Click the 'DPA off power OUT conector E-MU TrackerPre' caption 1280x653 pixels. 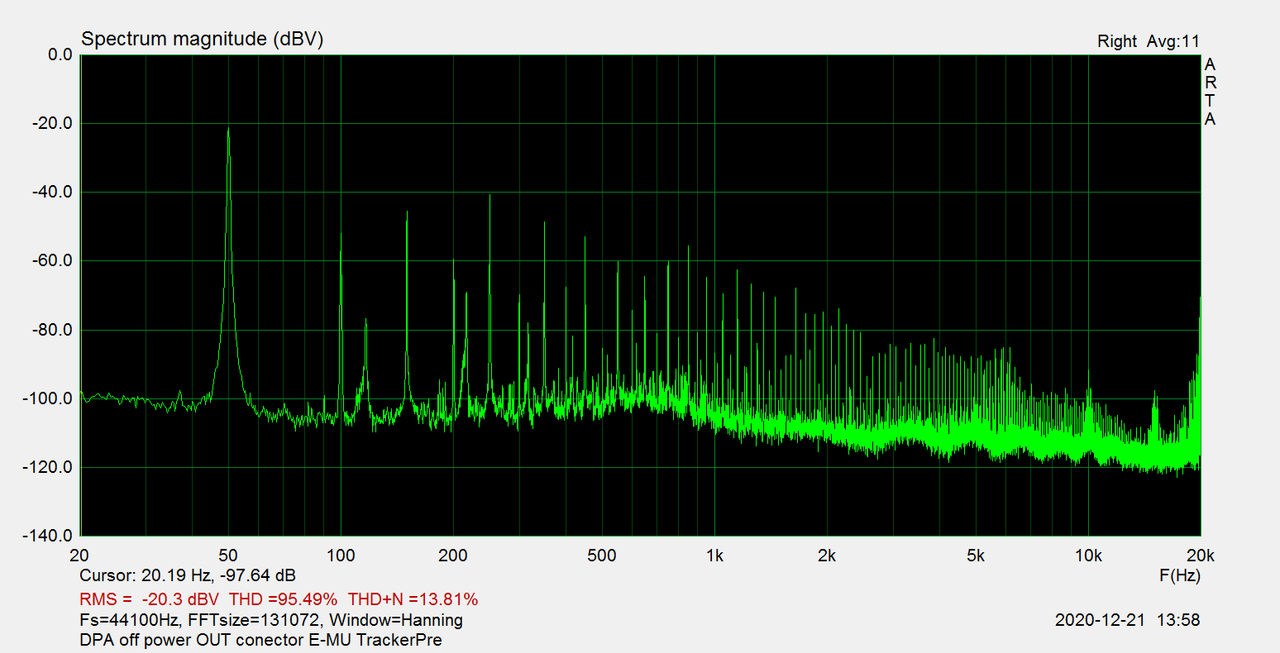coord(261,640)
